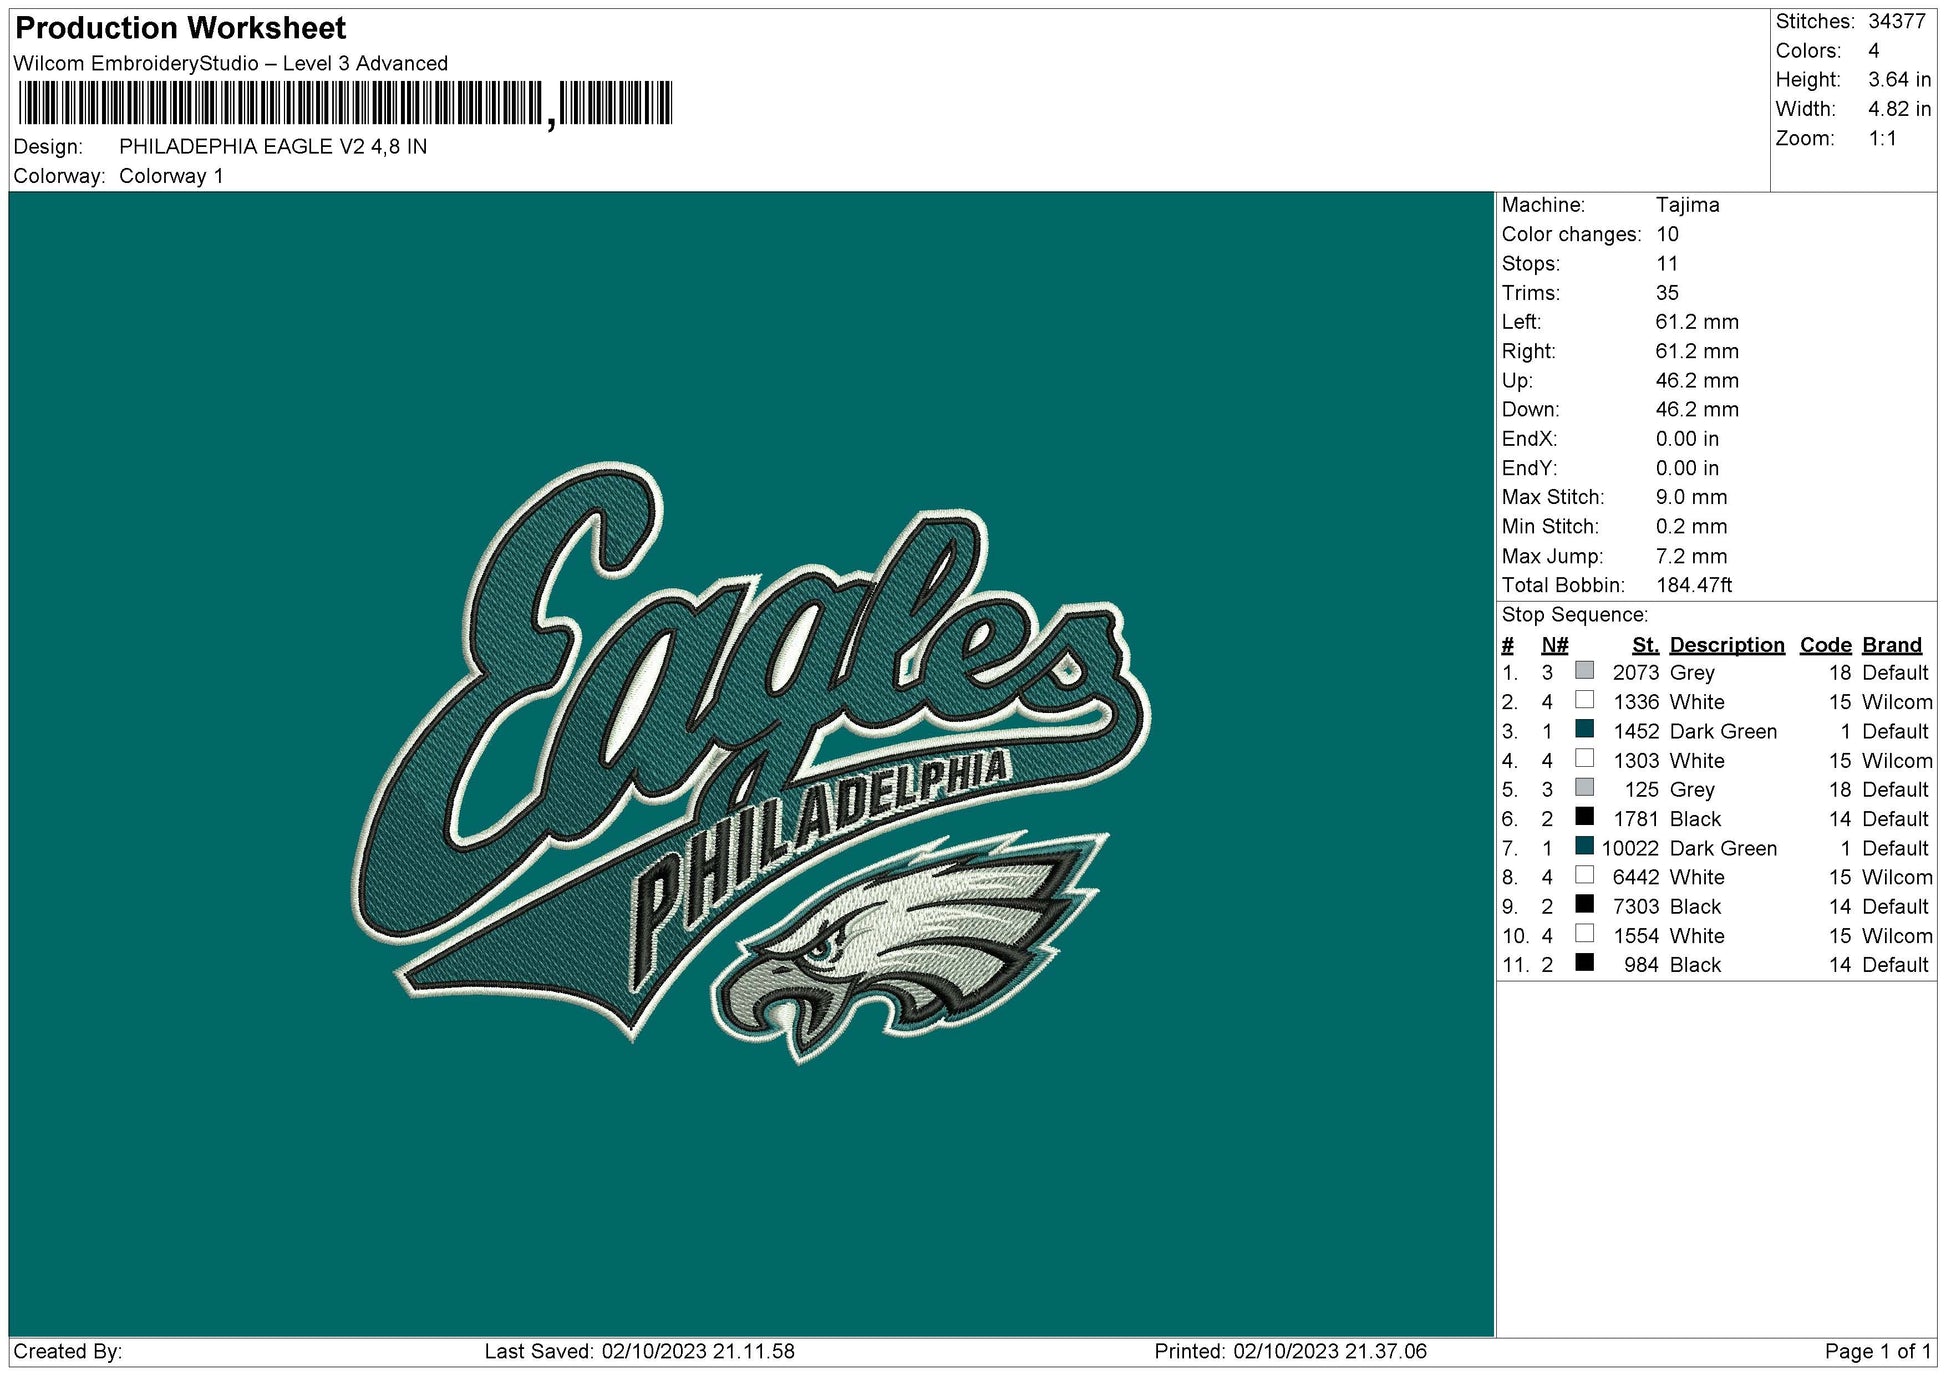Click the height value '3.64 in'

[1900, 79]
